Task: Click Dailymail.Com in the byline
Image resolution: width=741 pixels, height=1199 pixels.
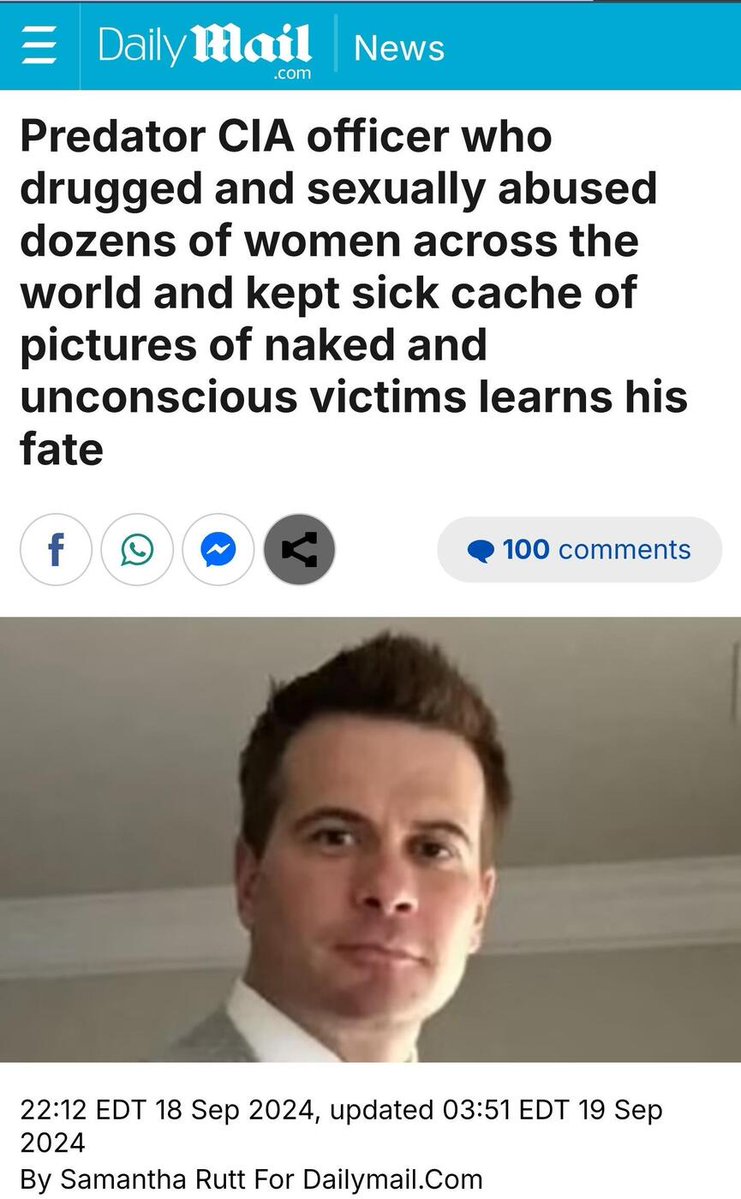Action: pyautogui.click(x=392, y=1178)
